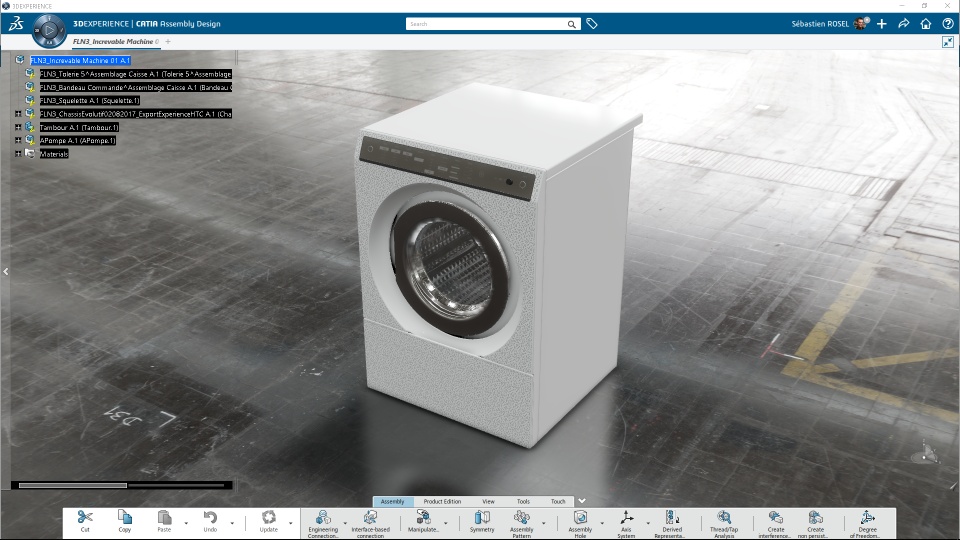Select the Manipulate tool
The height and width of the screenshot is (540, 960).
point(423,522)
